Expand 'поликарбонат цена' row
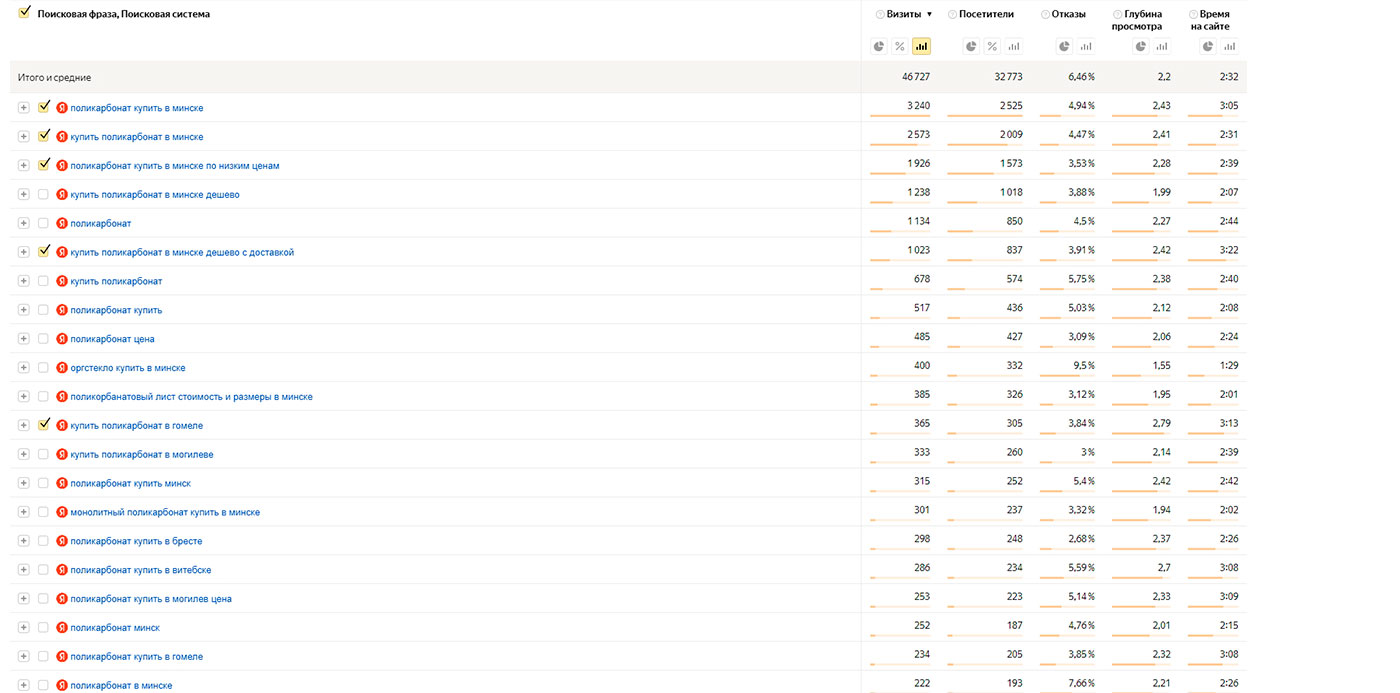Screen dimensions: 1400x693 [x=24, y=339]
